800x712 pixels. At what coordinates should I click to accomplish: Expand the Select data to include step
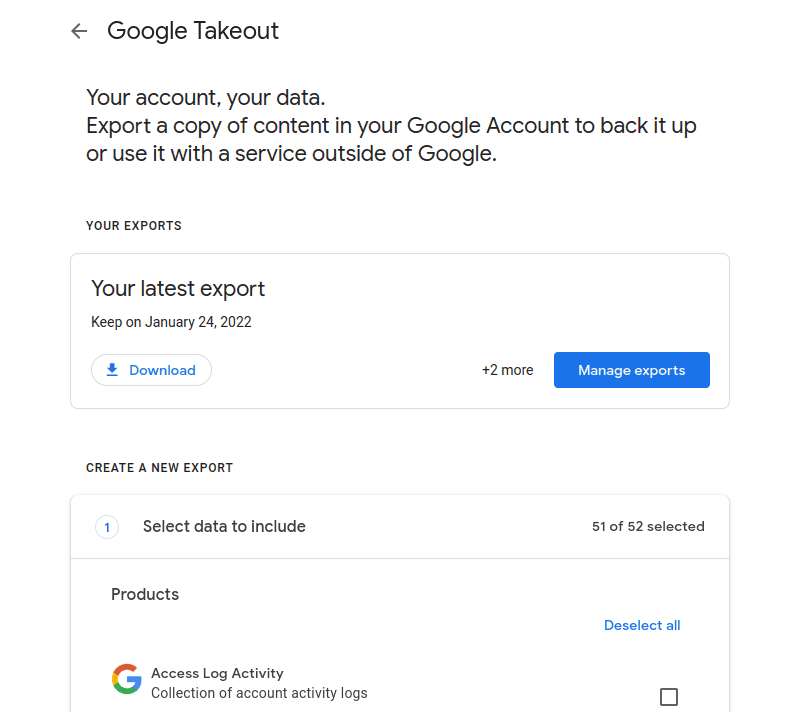pos(400,526)
